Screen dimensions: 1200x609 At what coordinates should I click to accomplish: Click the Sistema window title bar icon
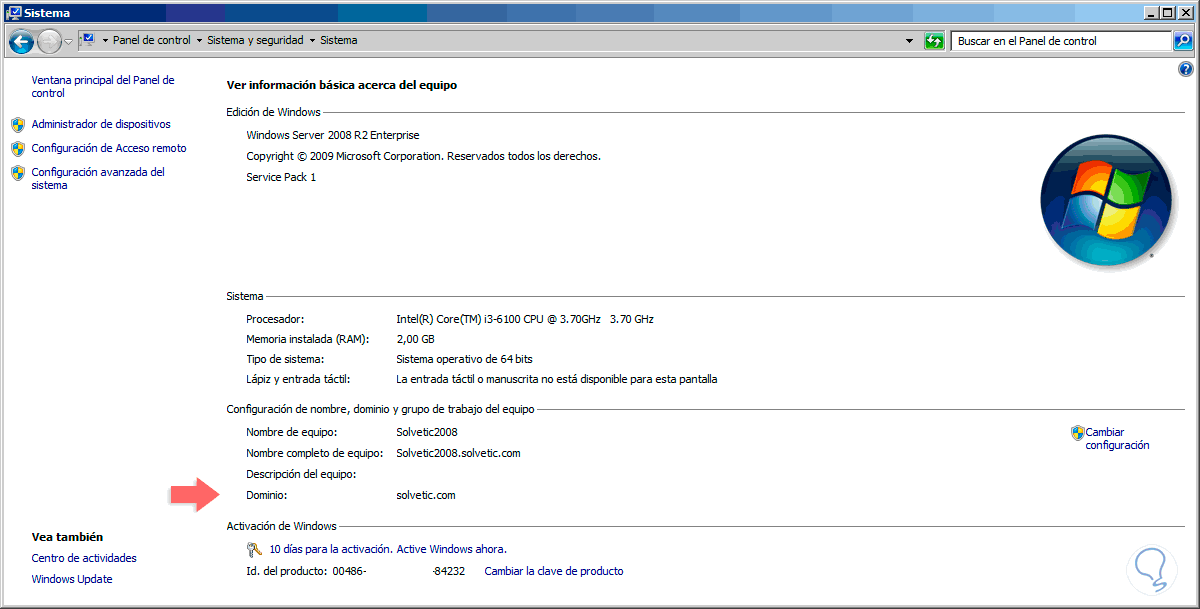pos(13,12)
